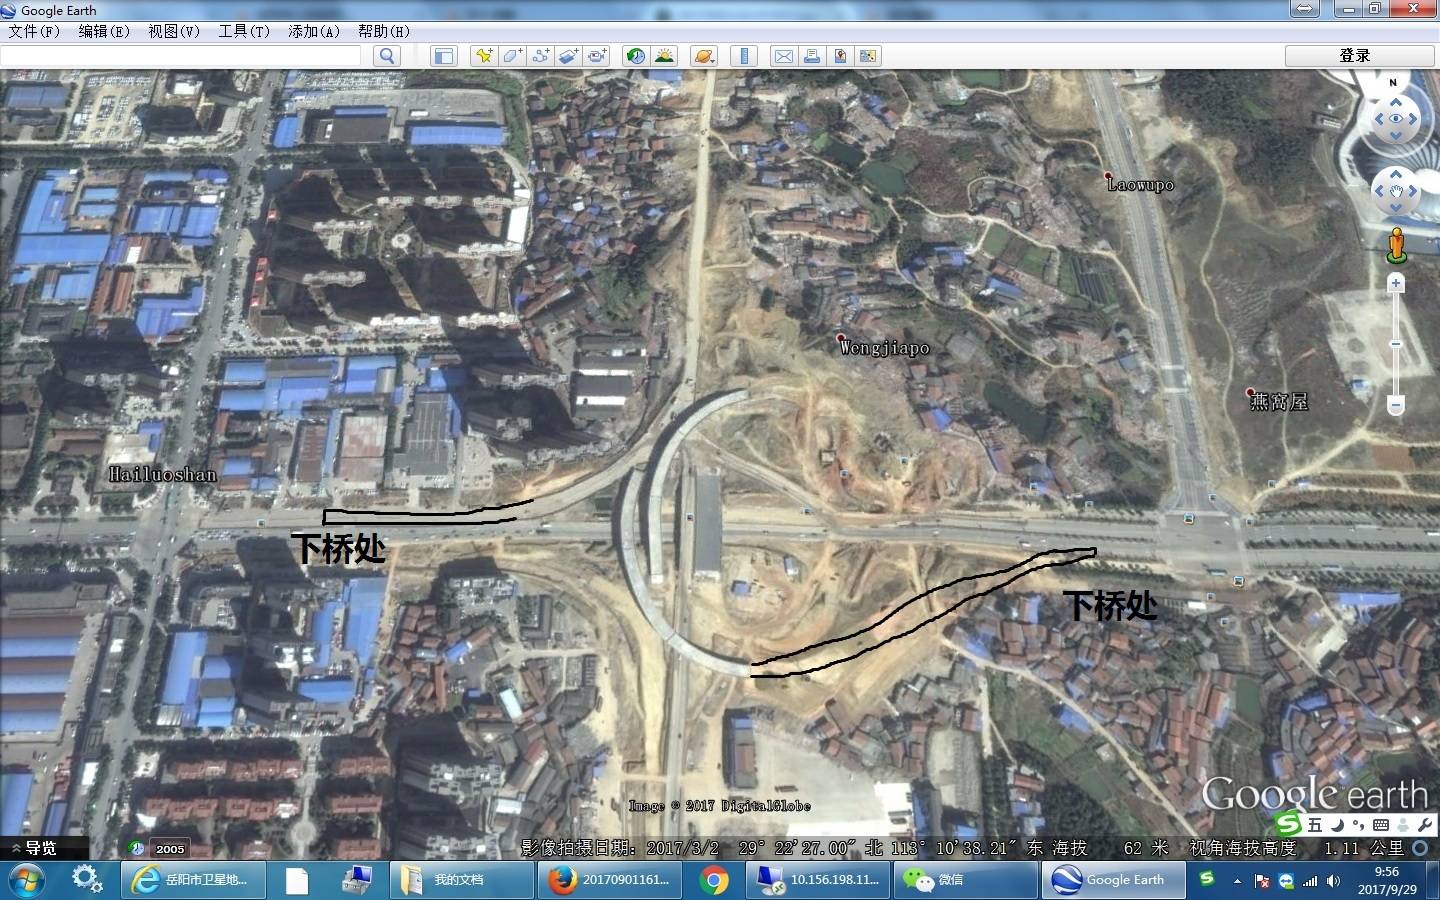Add an image overlay

tap(568, 56)
